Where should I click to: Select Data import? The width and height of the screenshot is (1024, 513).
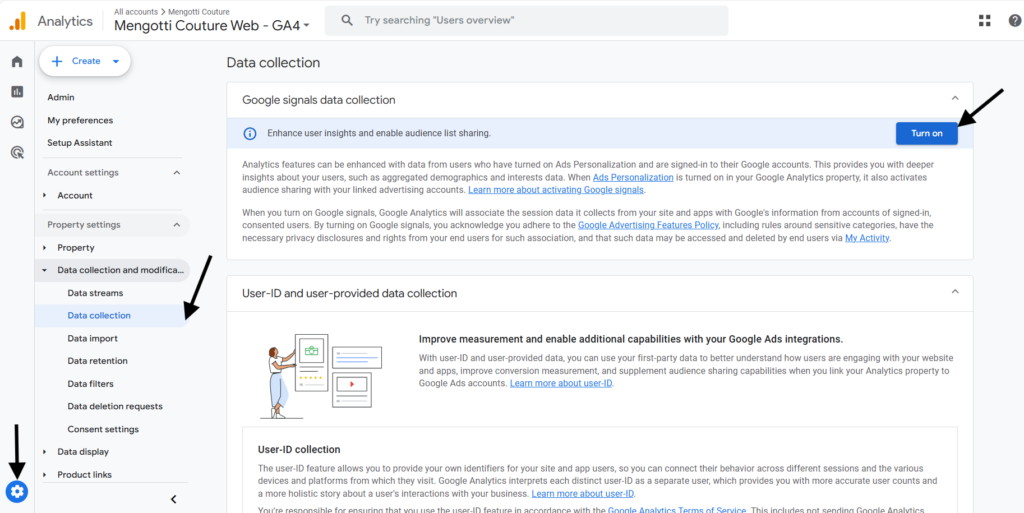pos(93,339)
